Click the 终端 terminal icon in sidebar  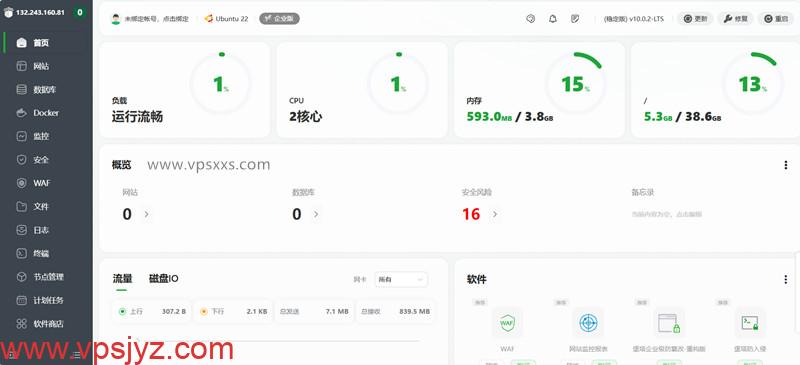21,253
